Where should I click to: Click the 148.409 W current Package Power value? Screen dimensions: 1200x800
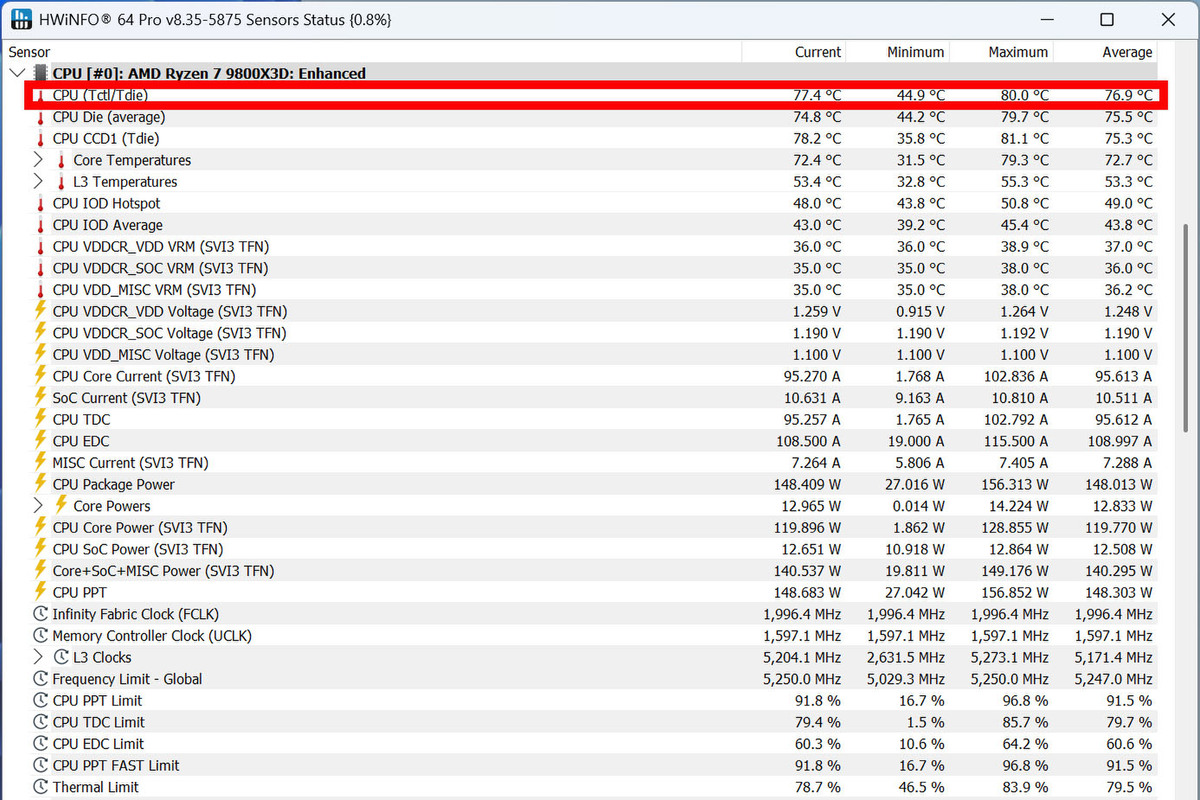point(808,484)
